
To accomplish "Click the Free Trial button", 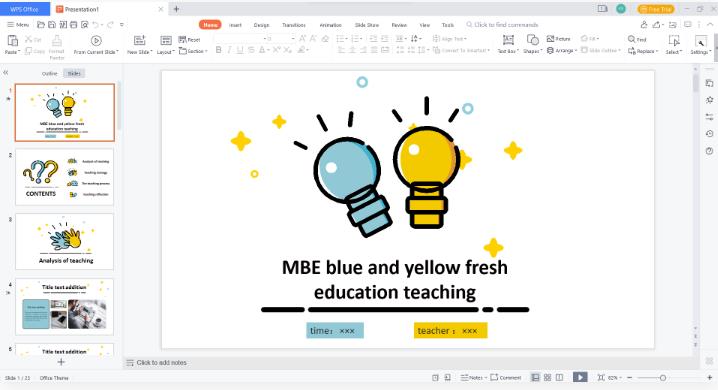I will coord(656,9).
